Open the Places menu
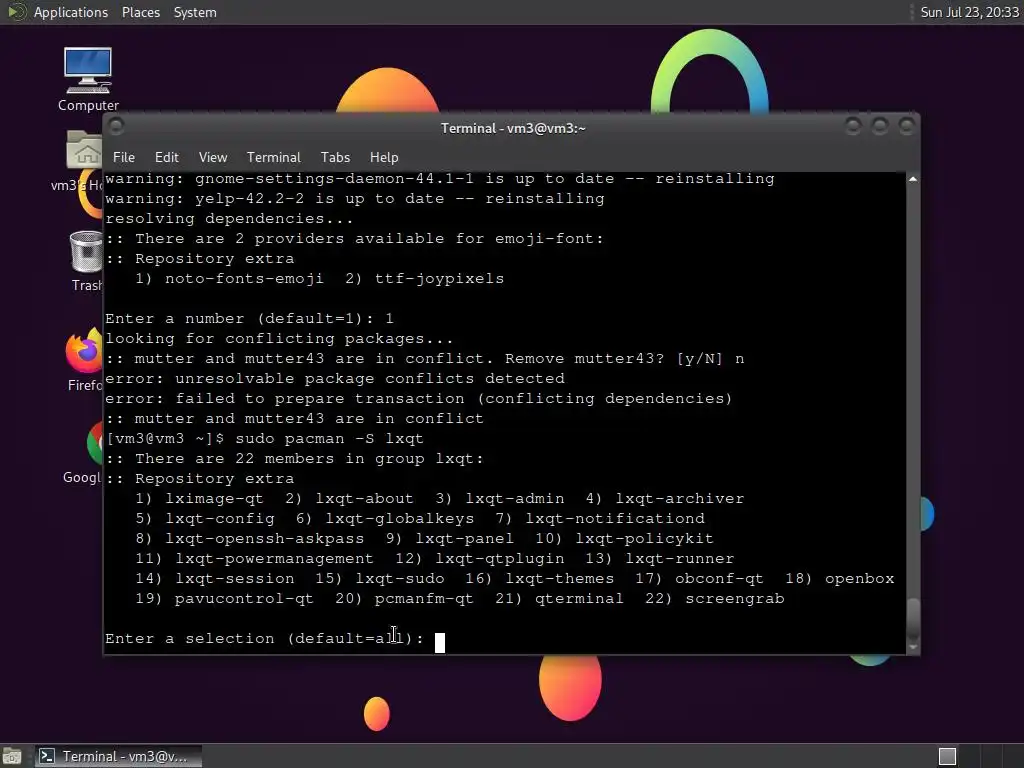The width and height of the screenshot is (1024, 768). coord(140,12)
